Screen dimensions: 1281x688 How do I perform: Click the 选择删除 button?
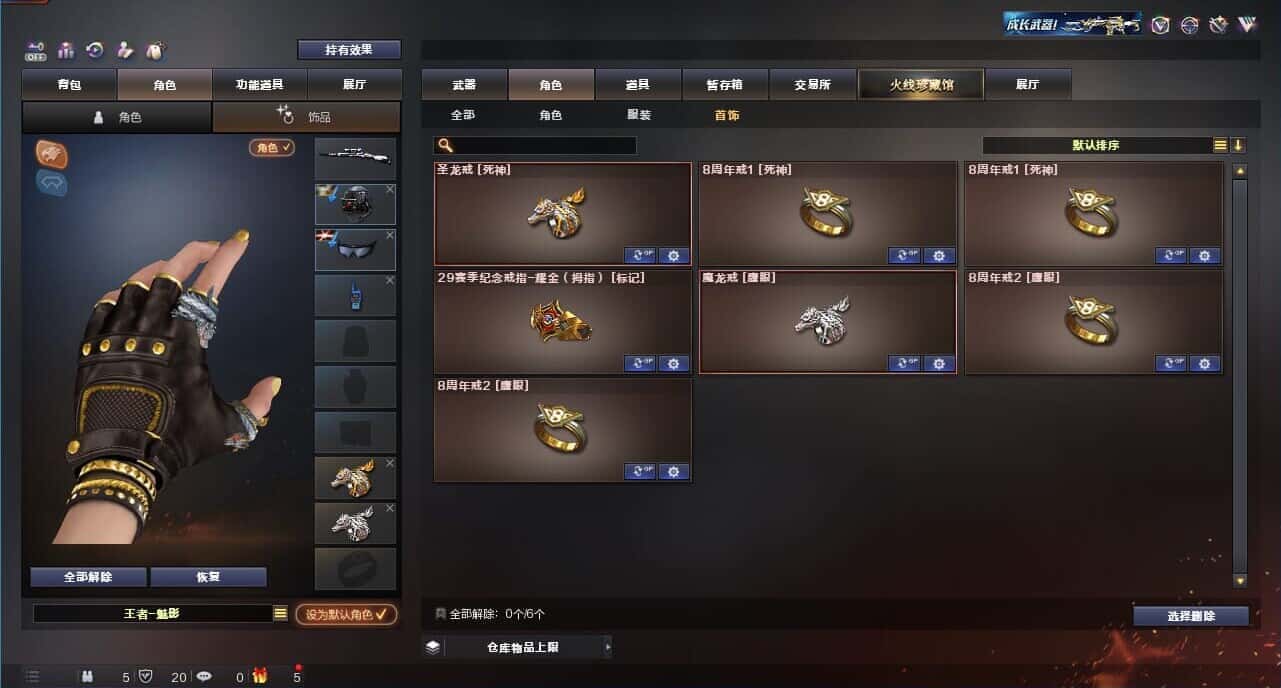[1191, 616]
